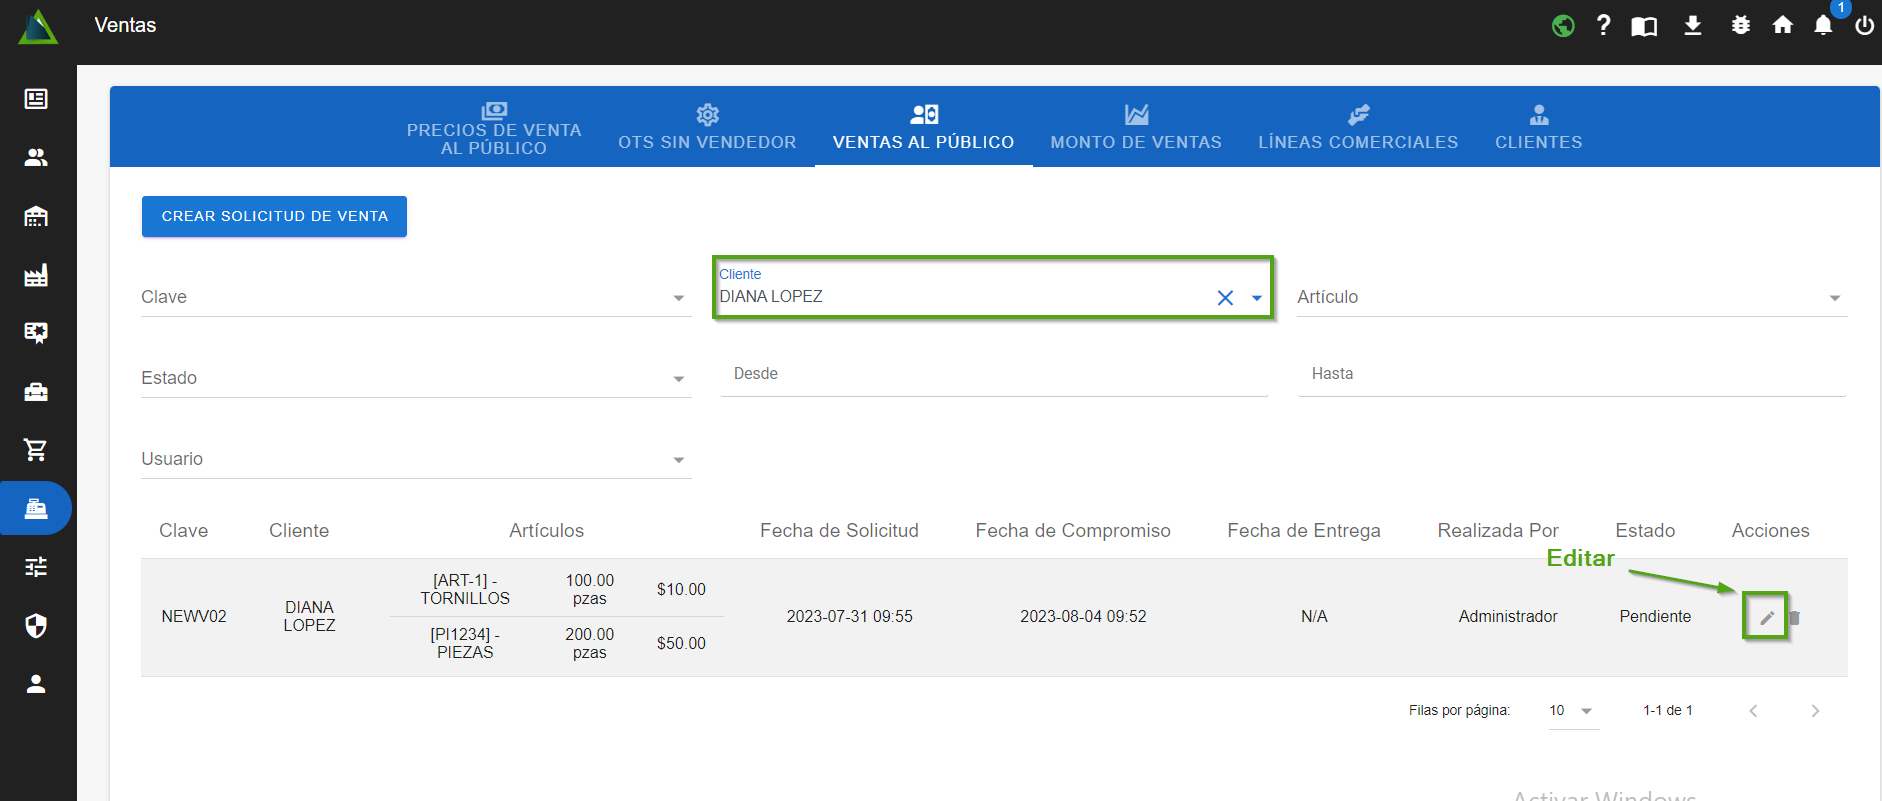Click the bug report icon
The height and width of the screenshot is (801, 1882).
tap(1740, 26)
